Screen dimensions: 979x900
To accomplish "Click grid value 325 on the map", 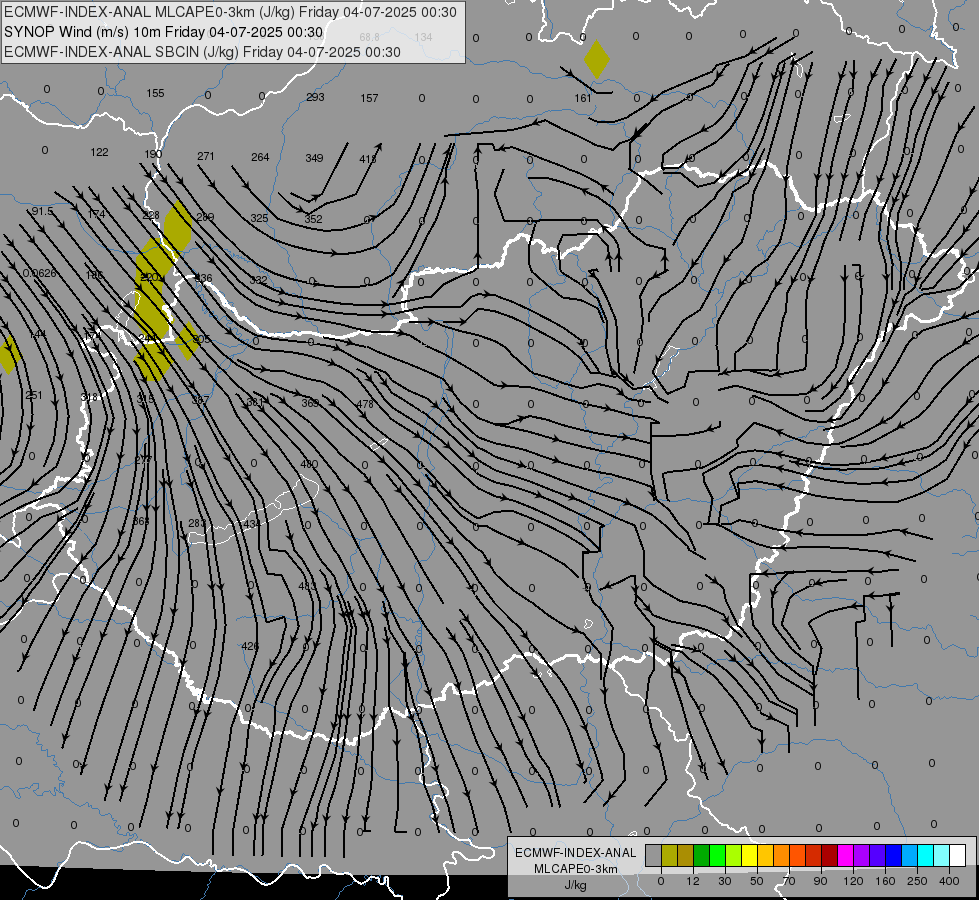I will tap(259, 218).
